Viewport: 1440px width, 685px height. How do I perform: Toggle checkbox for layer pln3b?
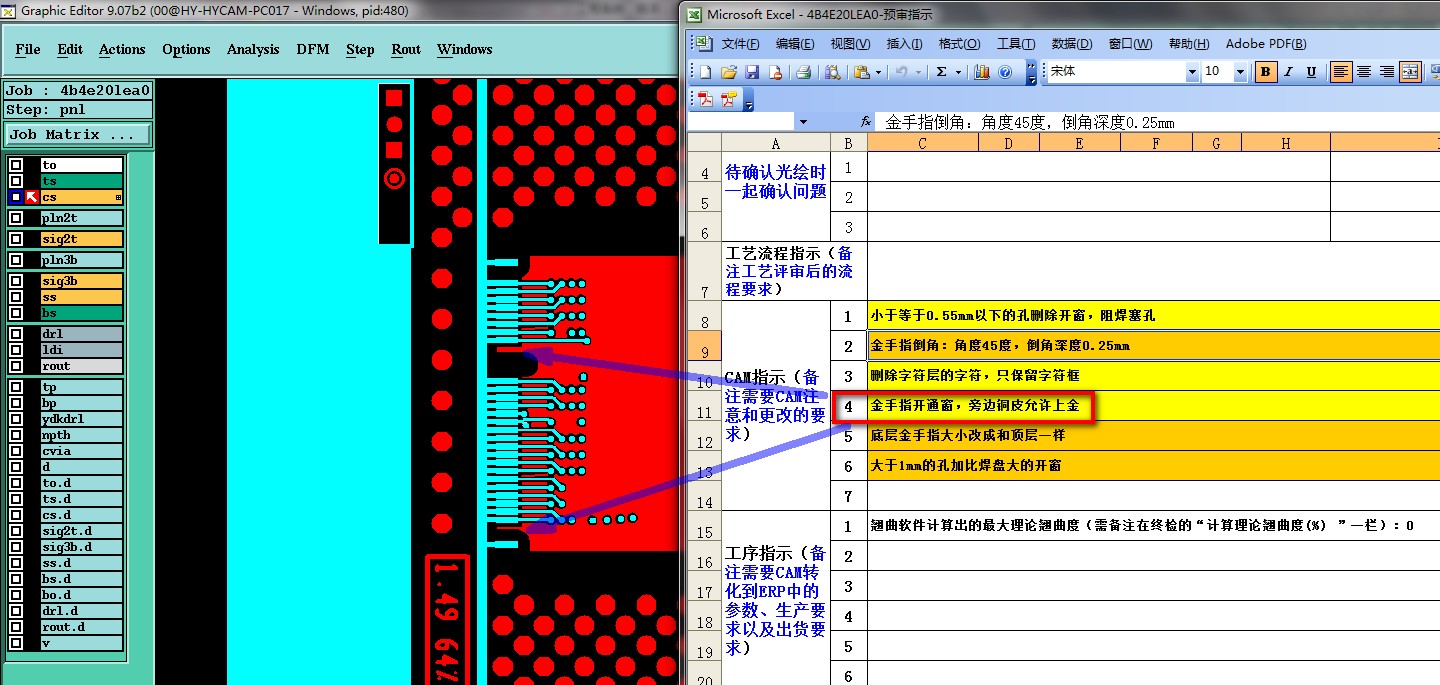[16, 261]
